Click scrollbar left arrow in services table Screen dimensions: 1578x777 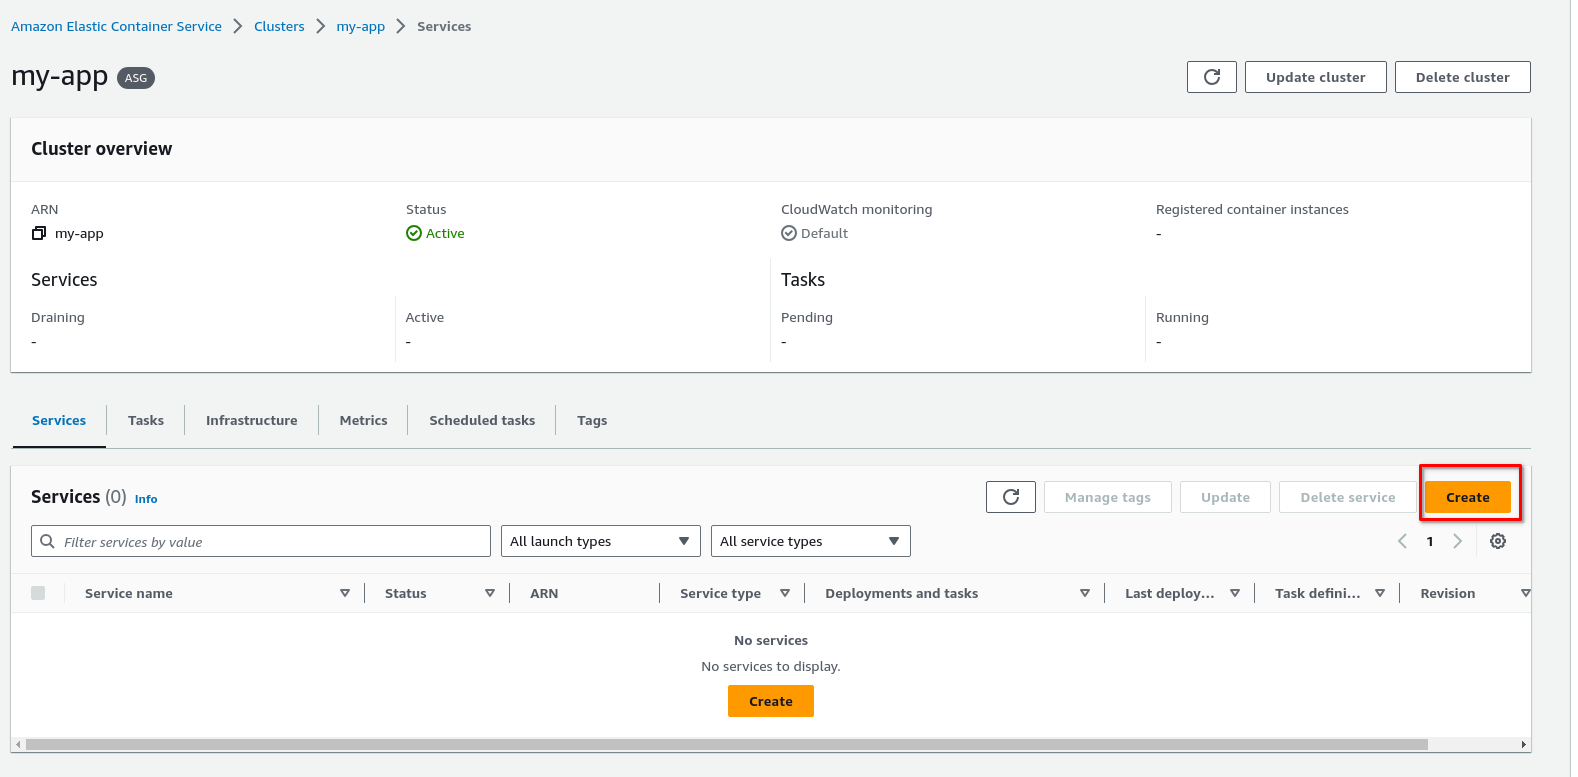coord(18,744)
